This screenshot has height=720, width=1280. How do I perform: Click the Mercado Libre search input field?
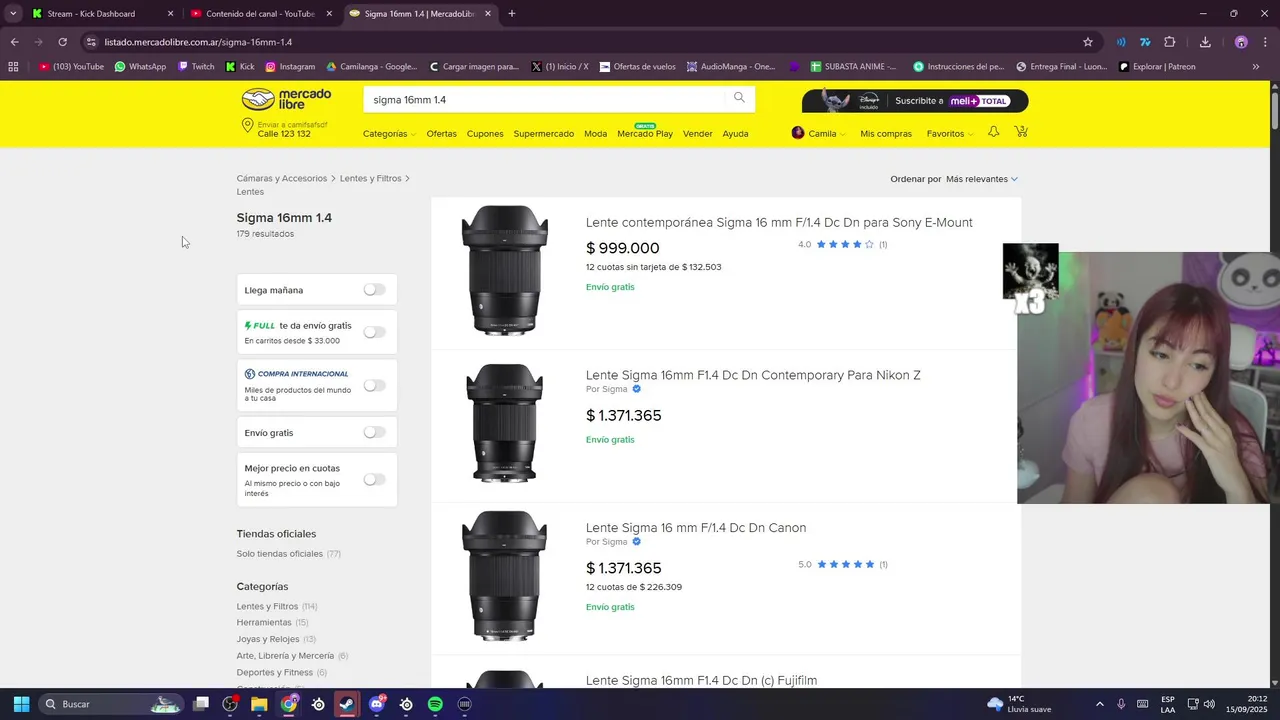[545, 99]
